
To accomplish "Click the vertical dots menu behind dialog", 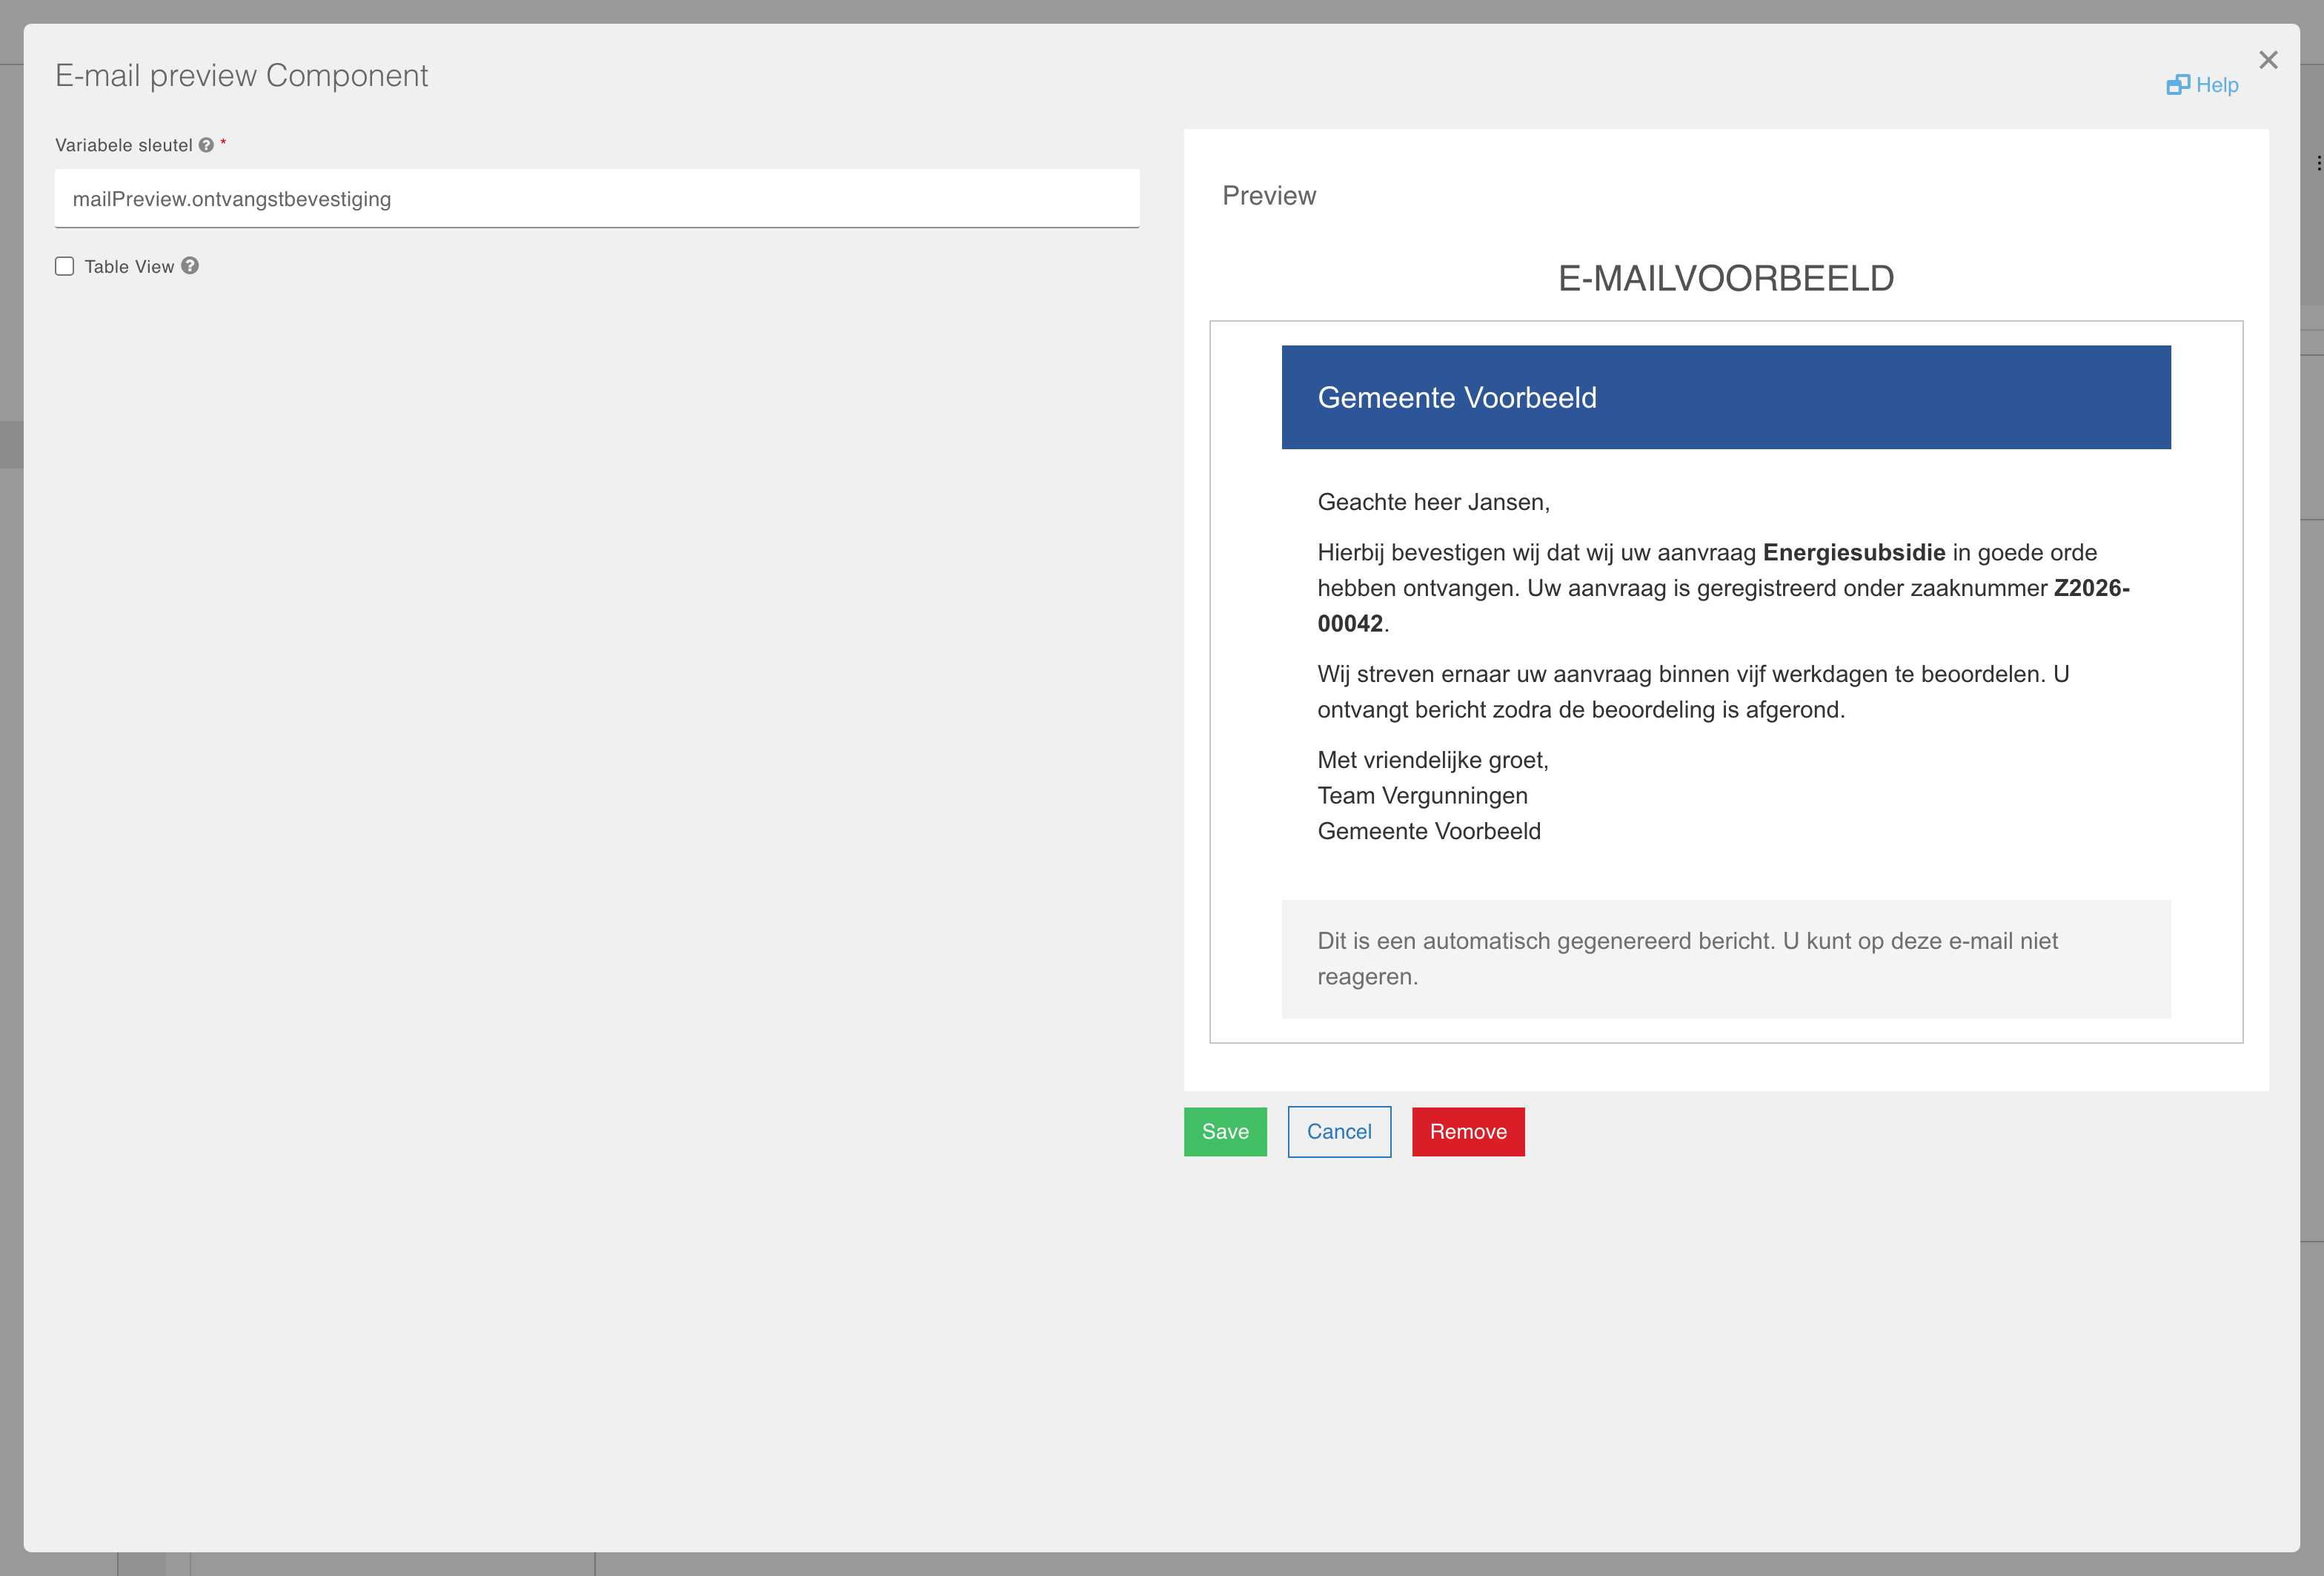I will click(x=2318, y=163).
